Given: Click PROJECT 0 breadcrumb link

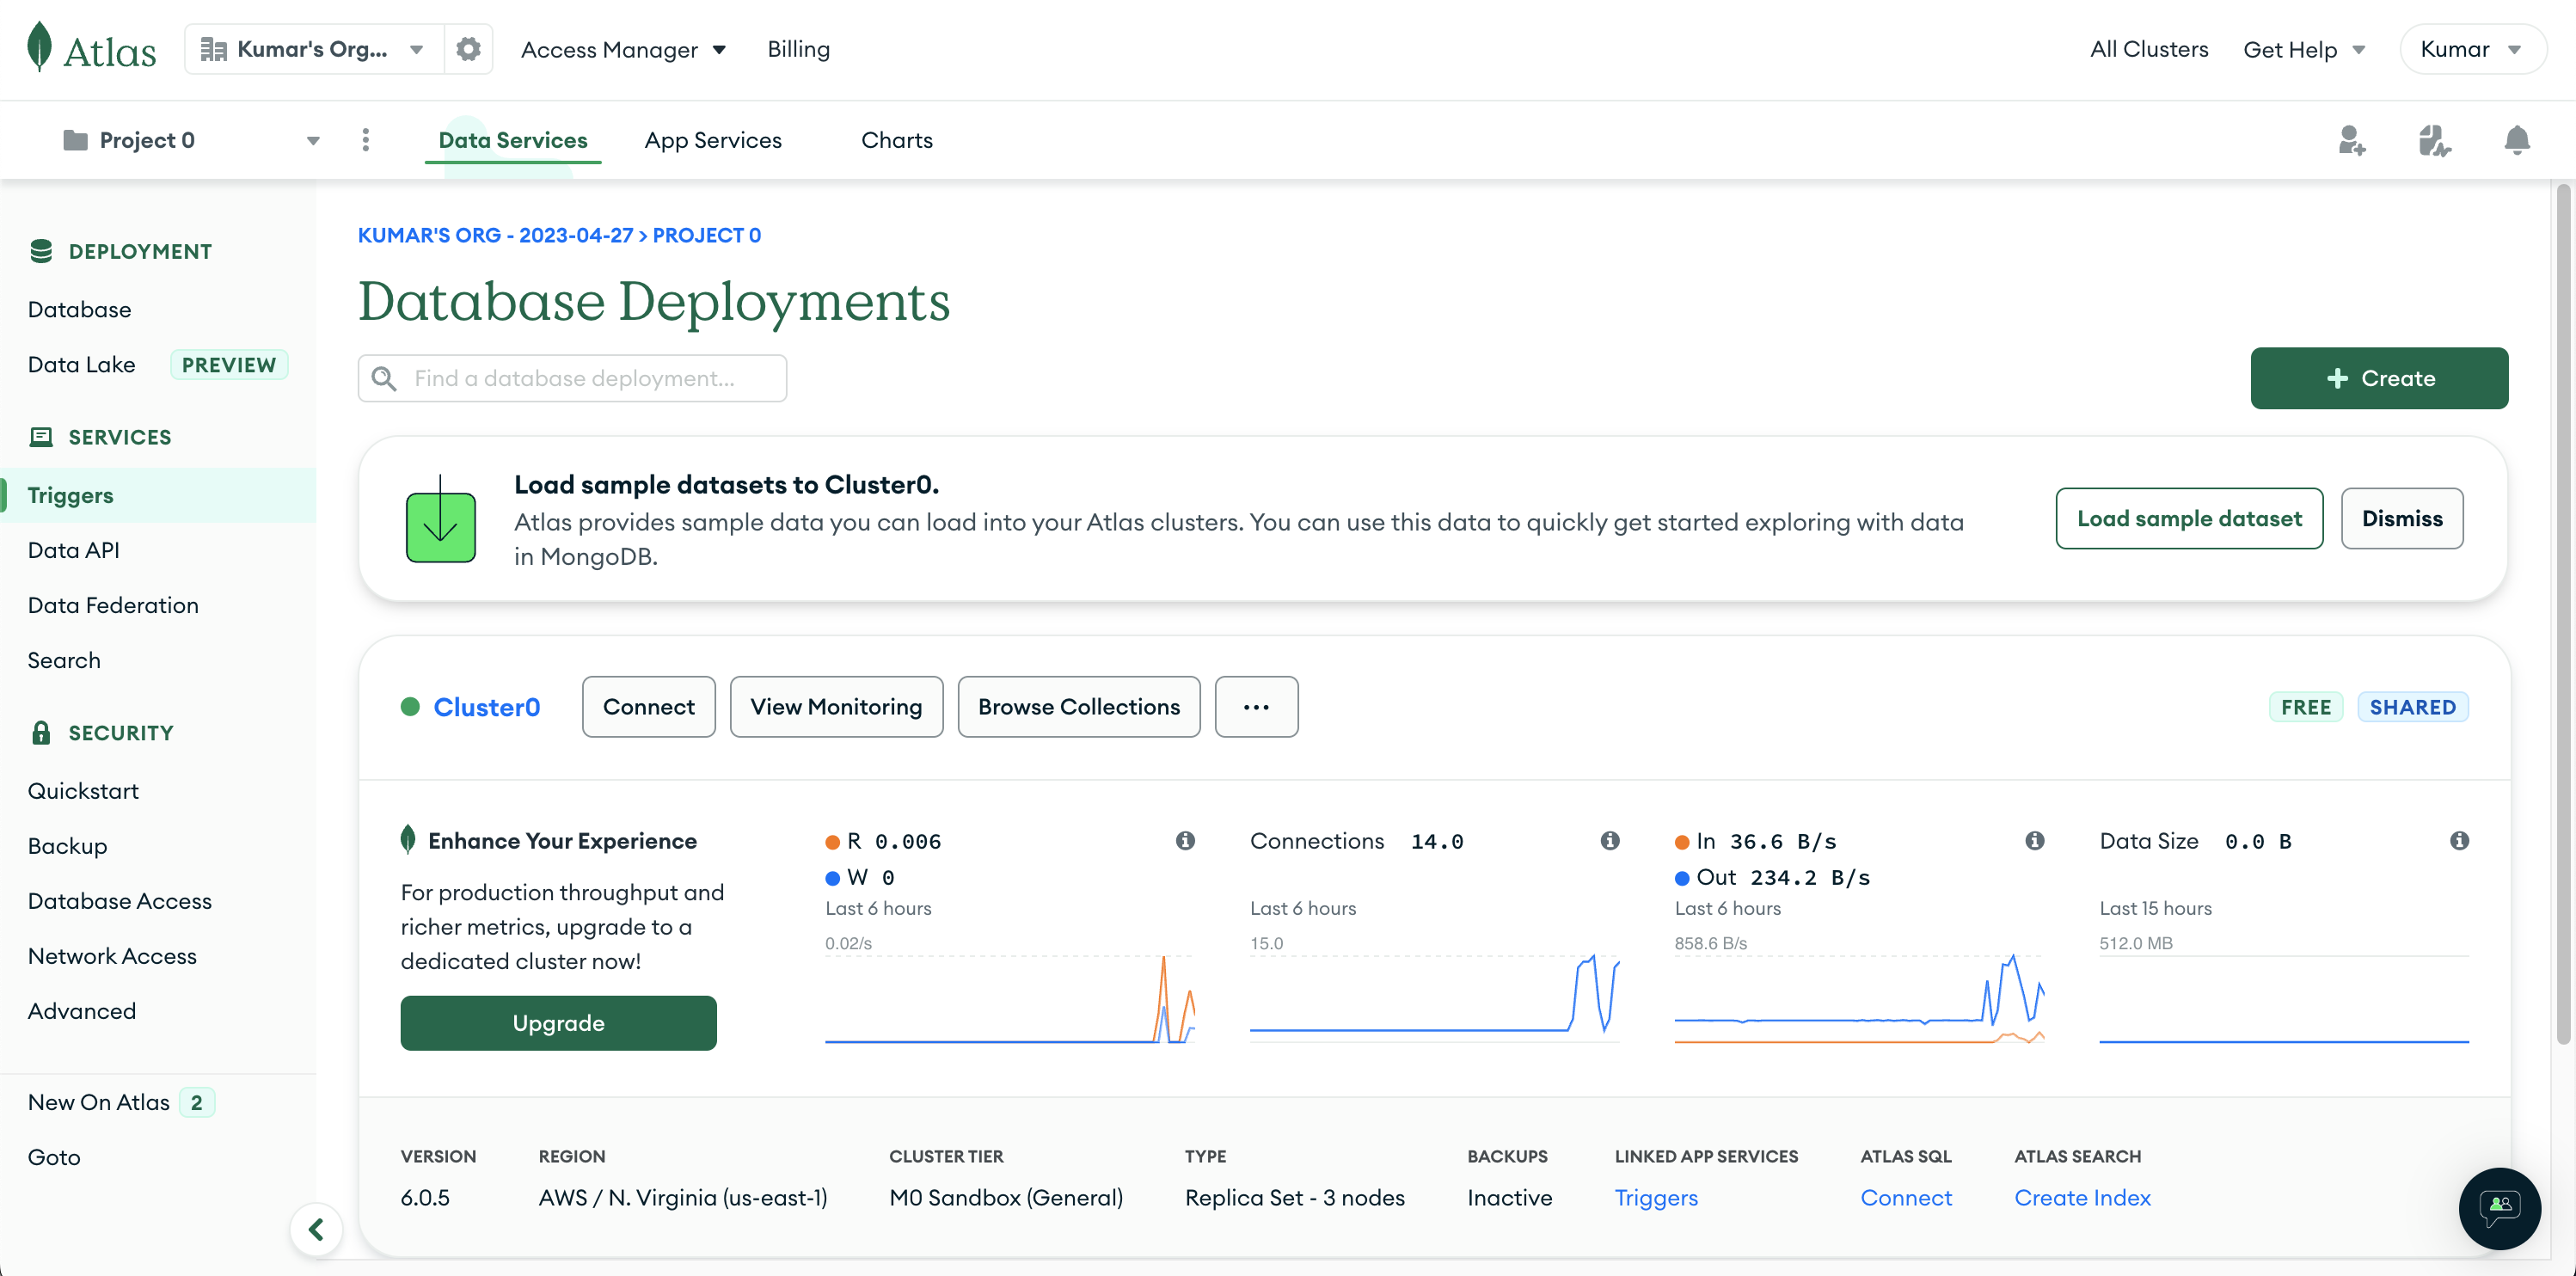Looking at the screenshot, I should pos(706,235).
